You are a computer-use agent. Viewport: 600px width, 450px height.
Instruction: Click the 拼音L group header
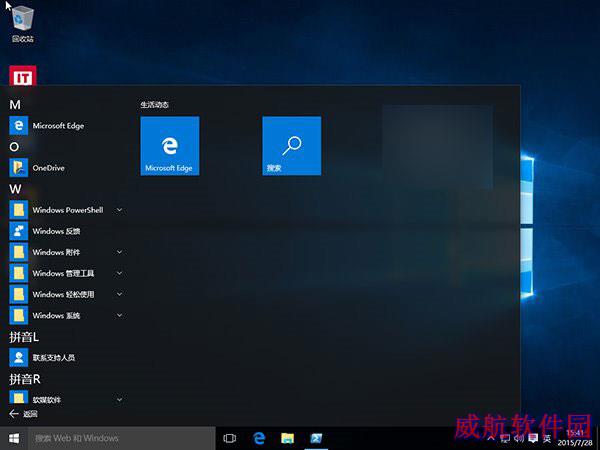pyautogui.click(x=24, y=337)
